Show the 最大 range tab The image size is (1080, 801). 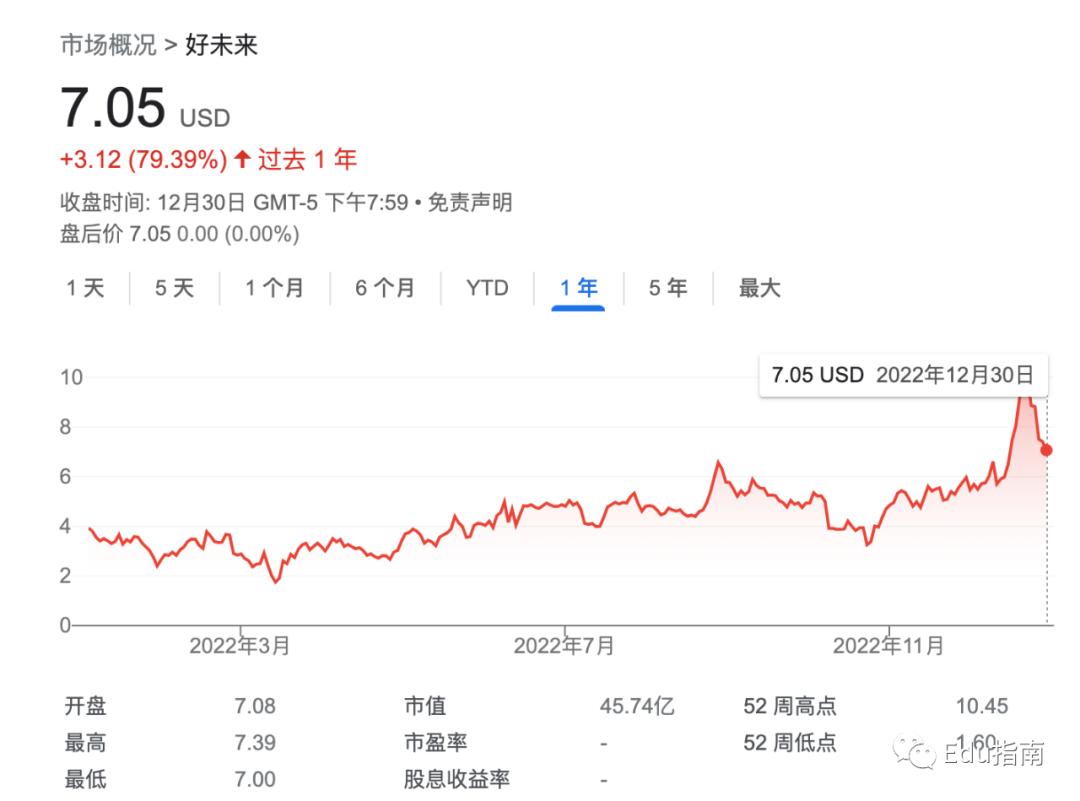(760, 288)
